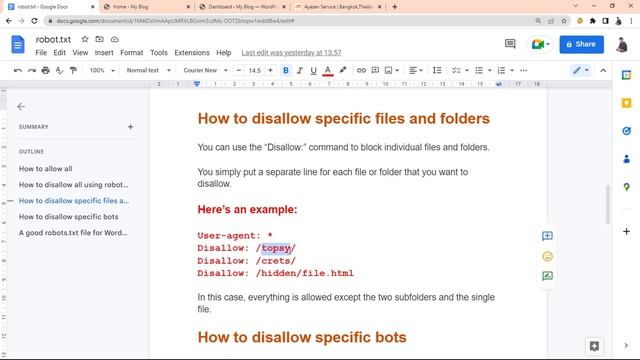Screen dimensions: 640x360
Task: Open Google Maps side panel
Action: tap(626, 187)
